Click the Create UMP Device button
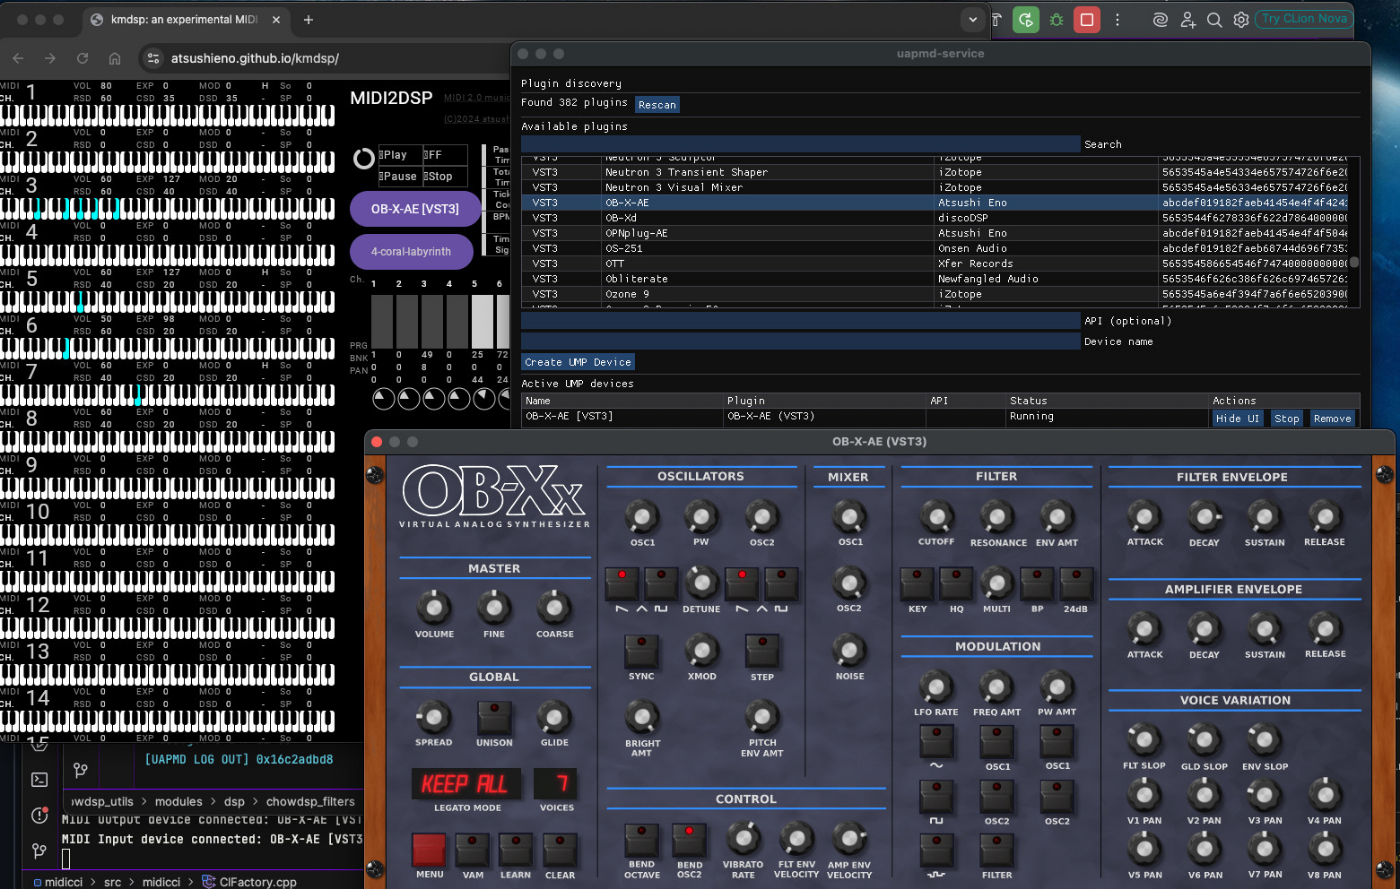The image size is (1400, 889). (x=578, y=362)
